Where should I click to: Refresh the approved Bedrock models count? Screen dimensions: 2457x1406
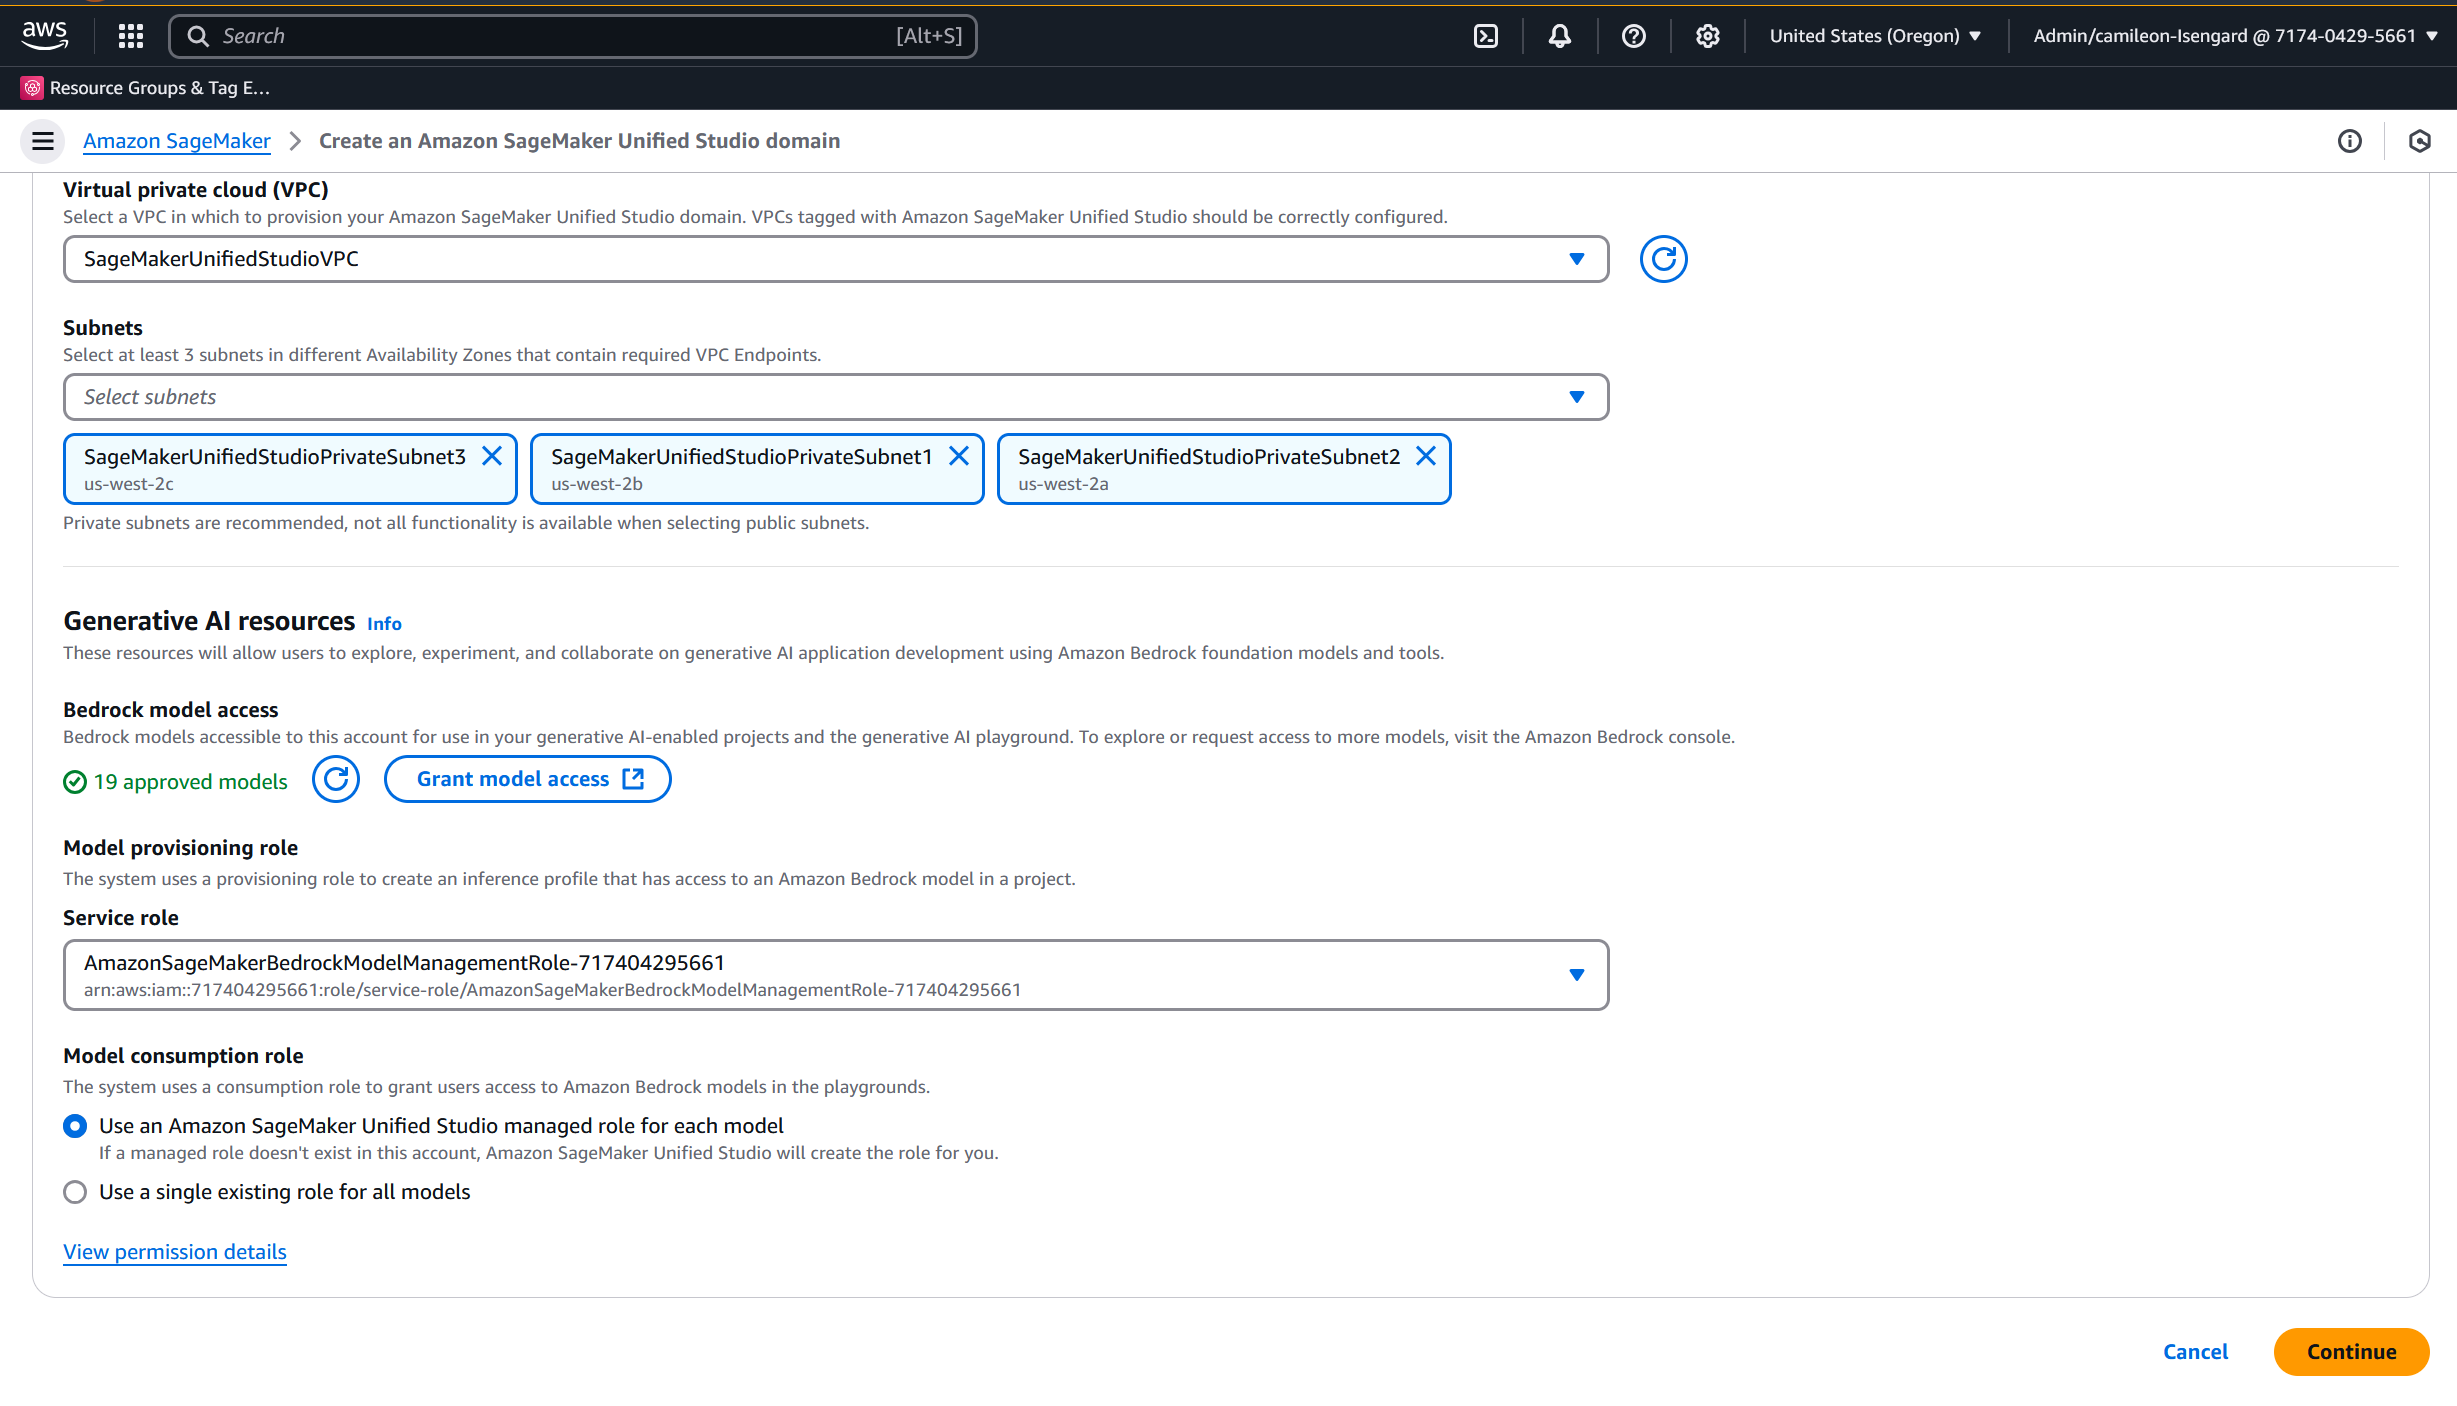(x=336, y=779)
